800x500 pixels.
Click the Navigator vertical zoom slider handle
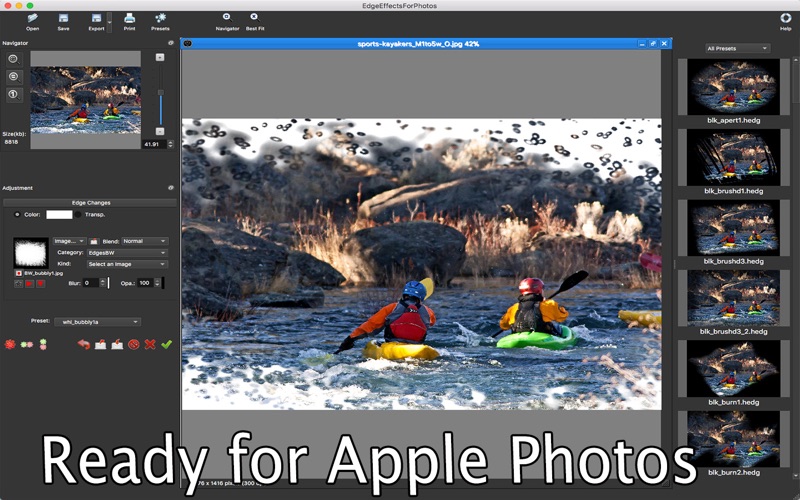click(x=160, y=93)
